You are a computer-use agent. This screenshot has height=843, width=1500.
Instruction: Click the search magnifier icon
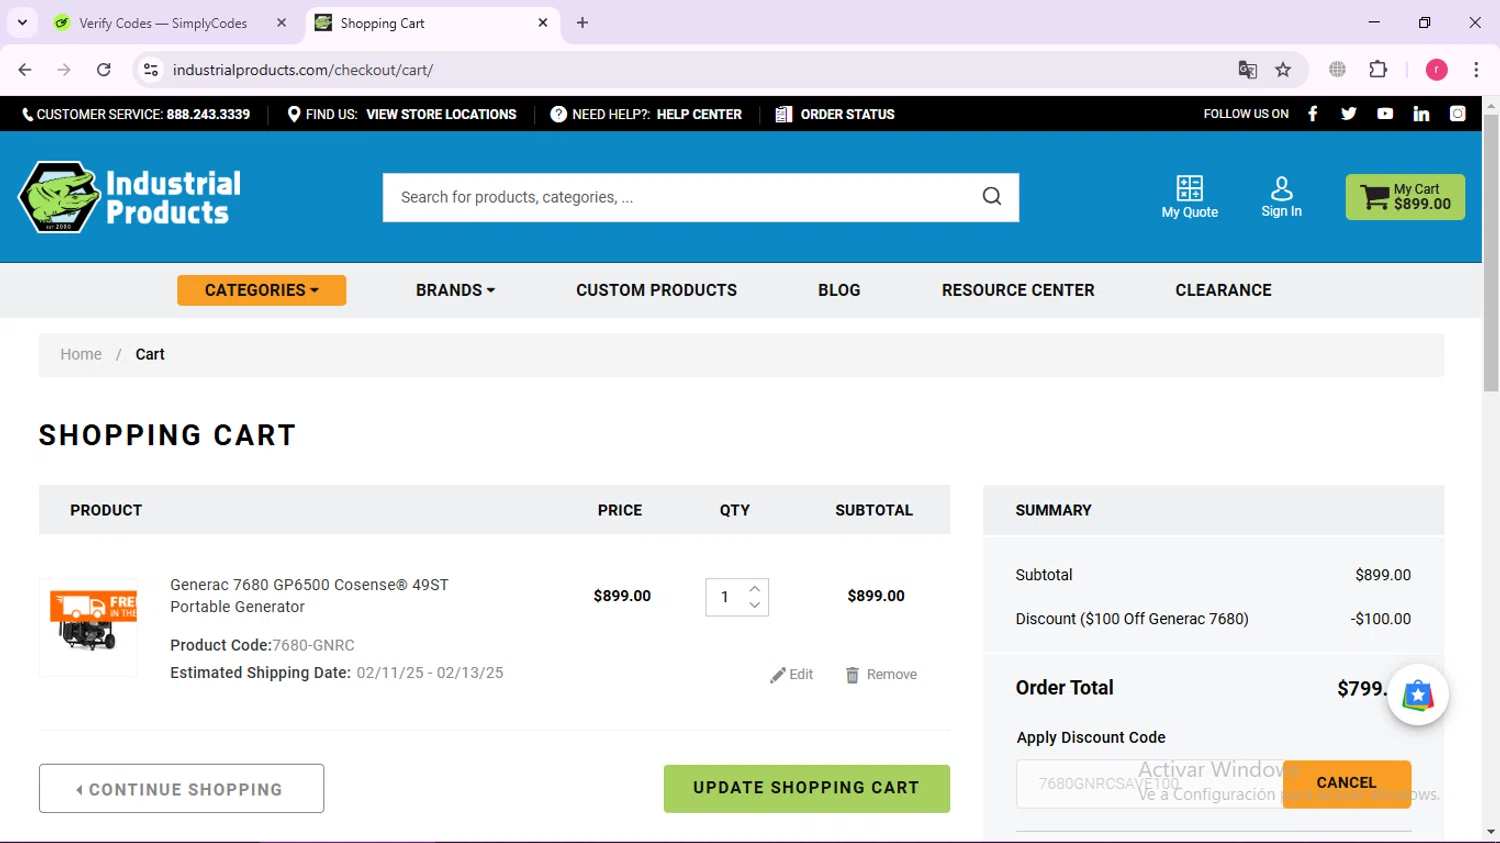pyautogui.click(x=992, y=197)
